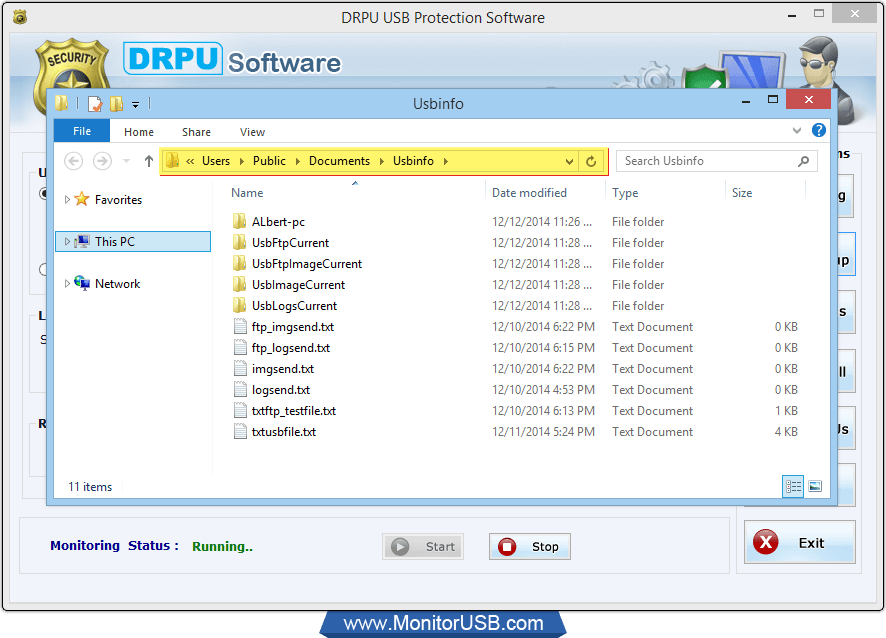The image size is (886, 638).
Task: Click the Back navigation arrow
Action: point(73,161)
